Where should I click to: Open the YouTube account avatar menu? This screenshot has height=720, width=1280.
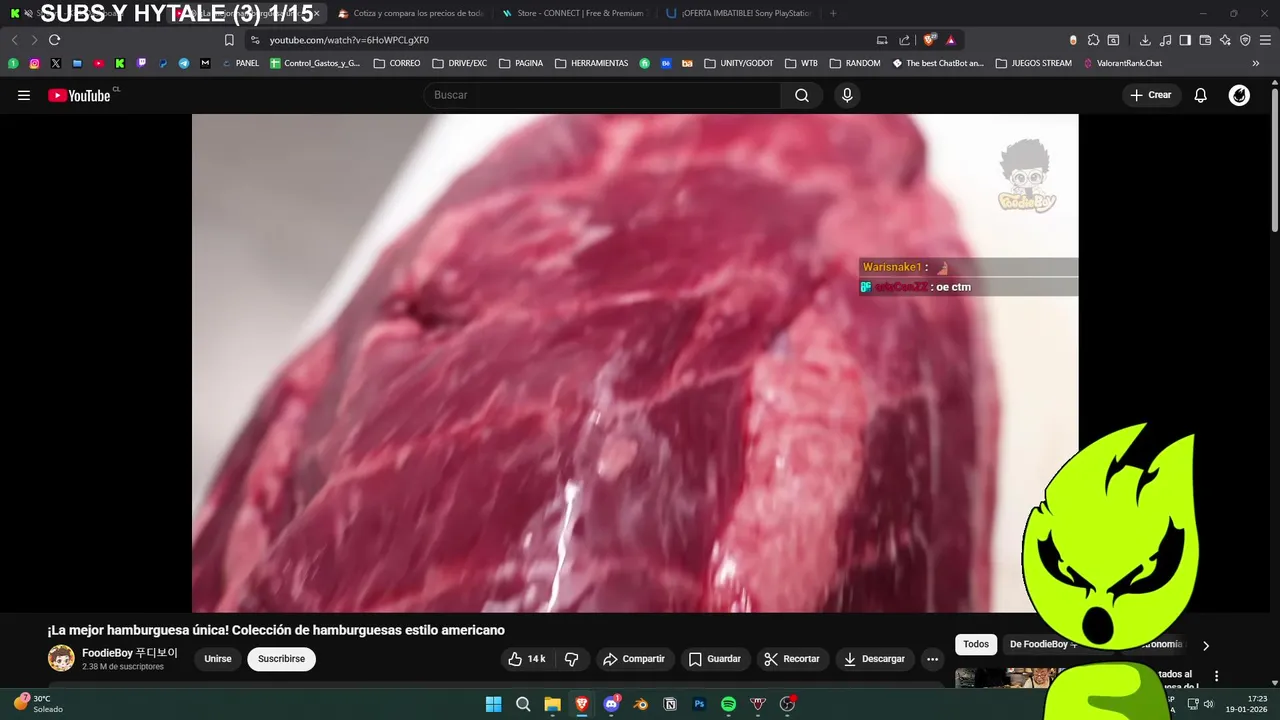[1239, 95]
